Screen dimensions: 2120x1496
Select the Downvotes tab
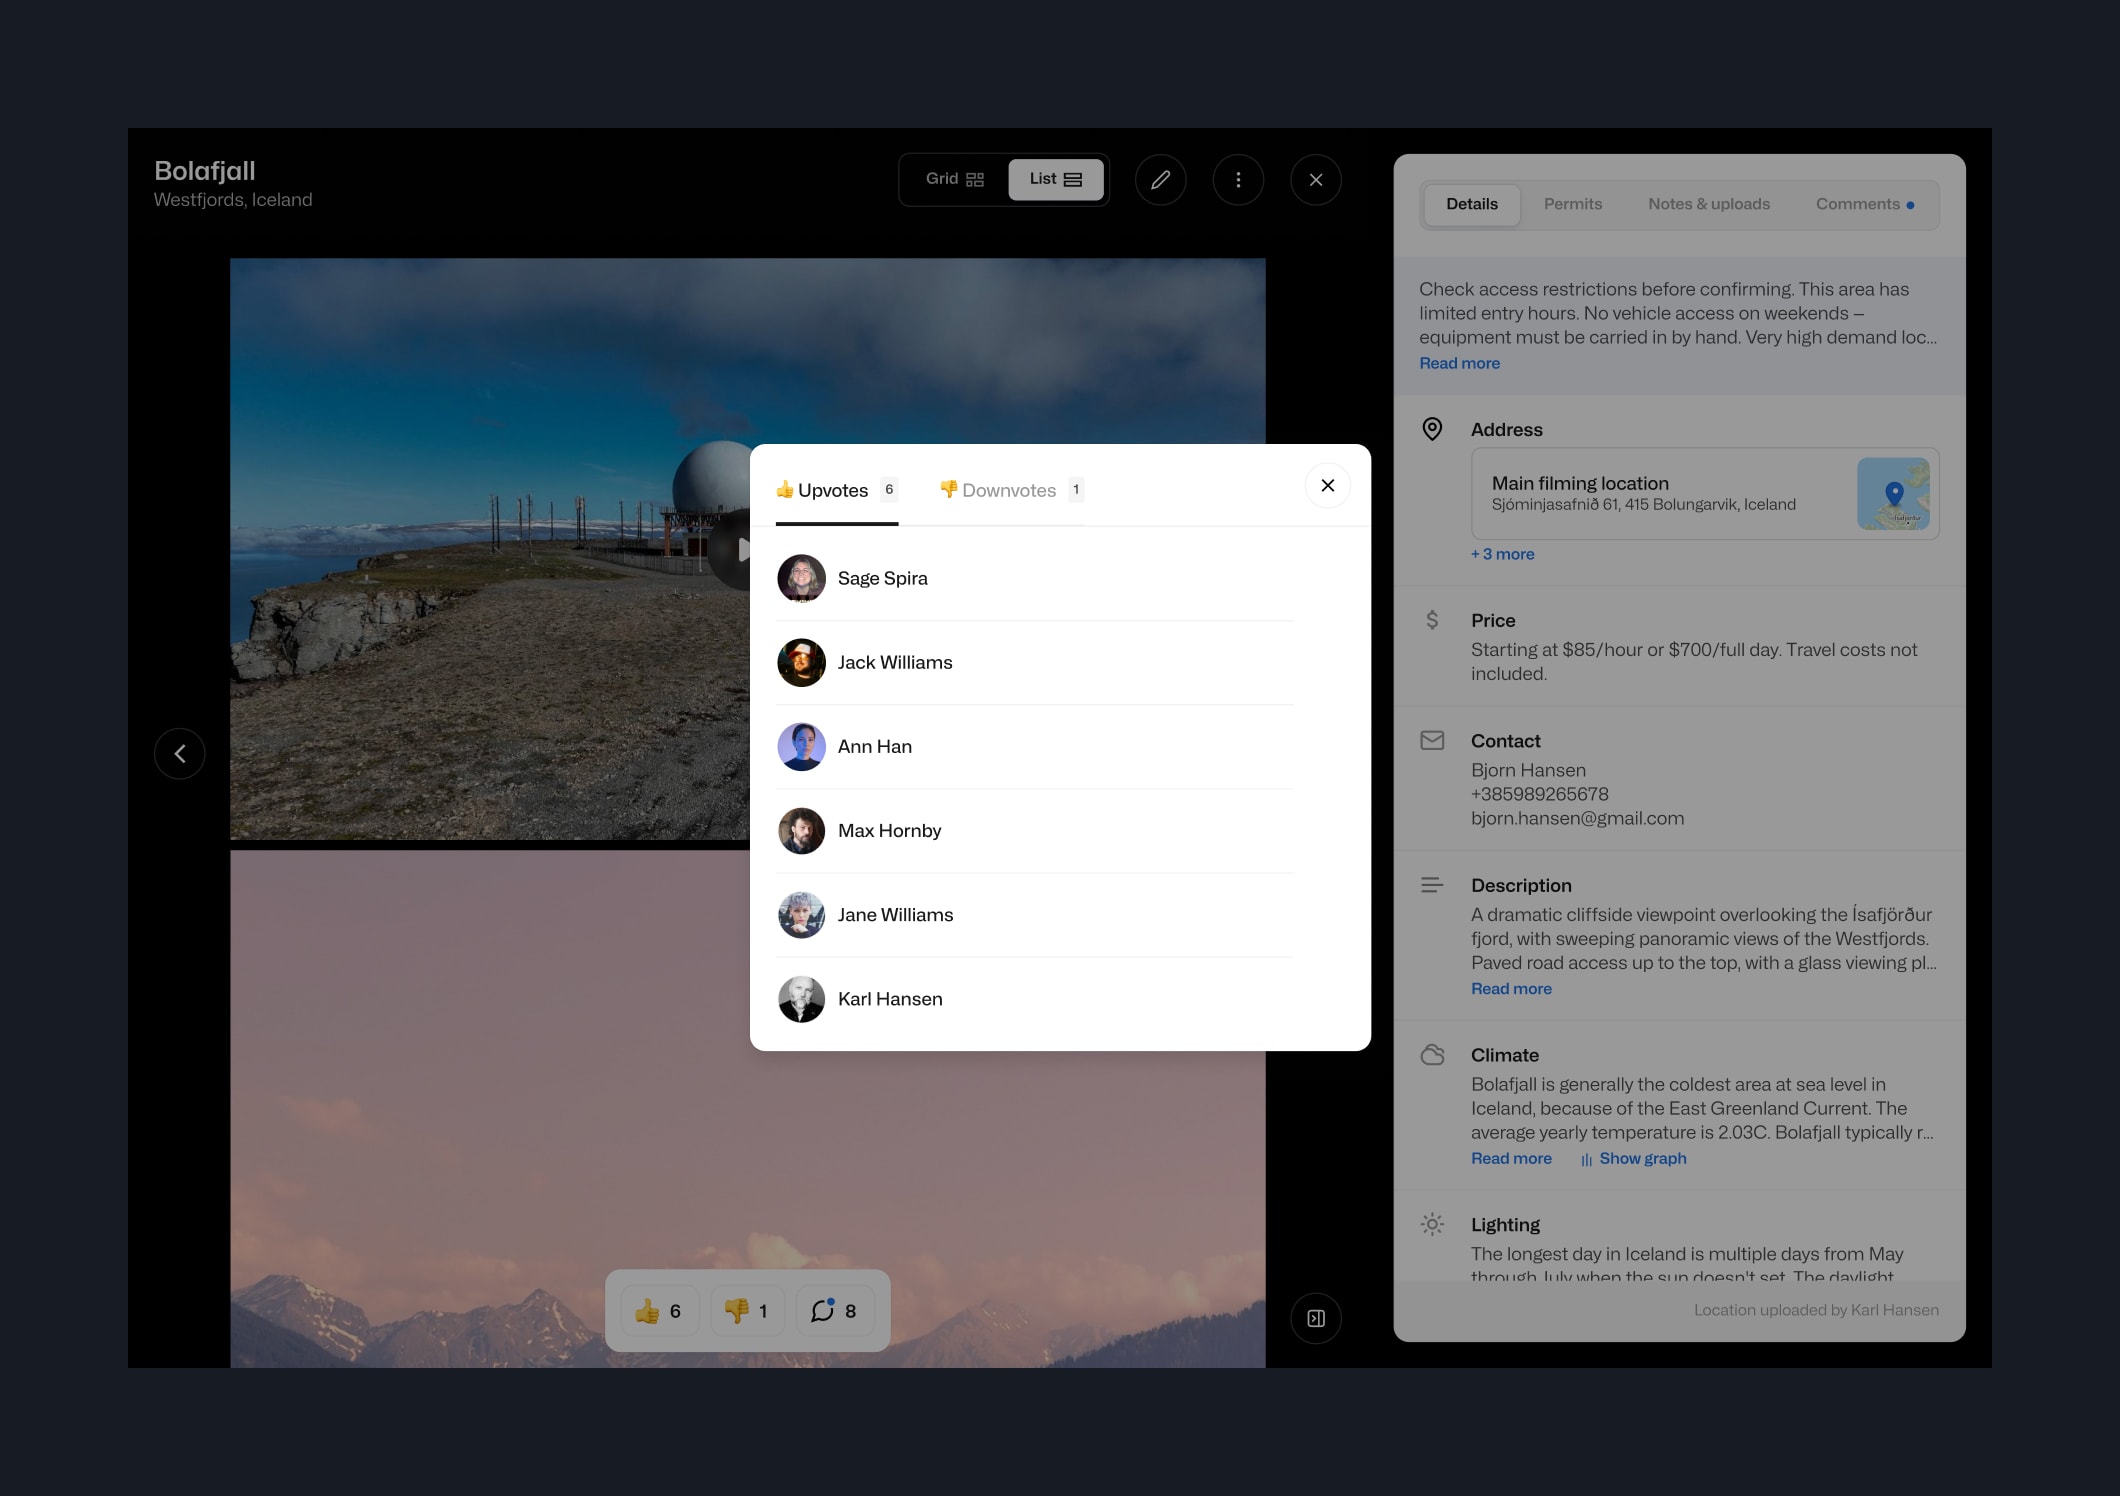pos(1011,490)
